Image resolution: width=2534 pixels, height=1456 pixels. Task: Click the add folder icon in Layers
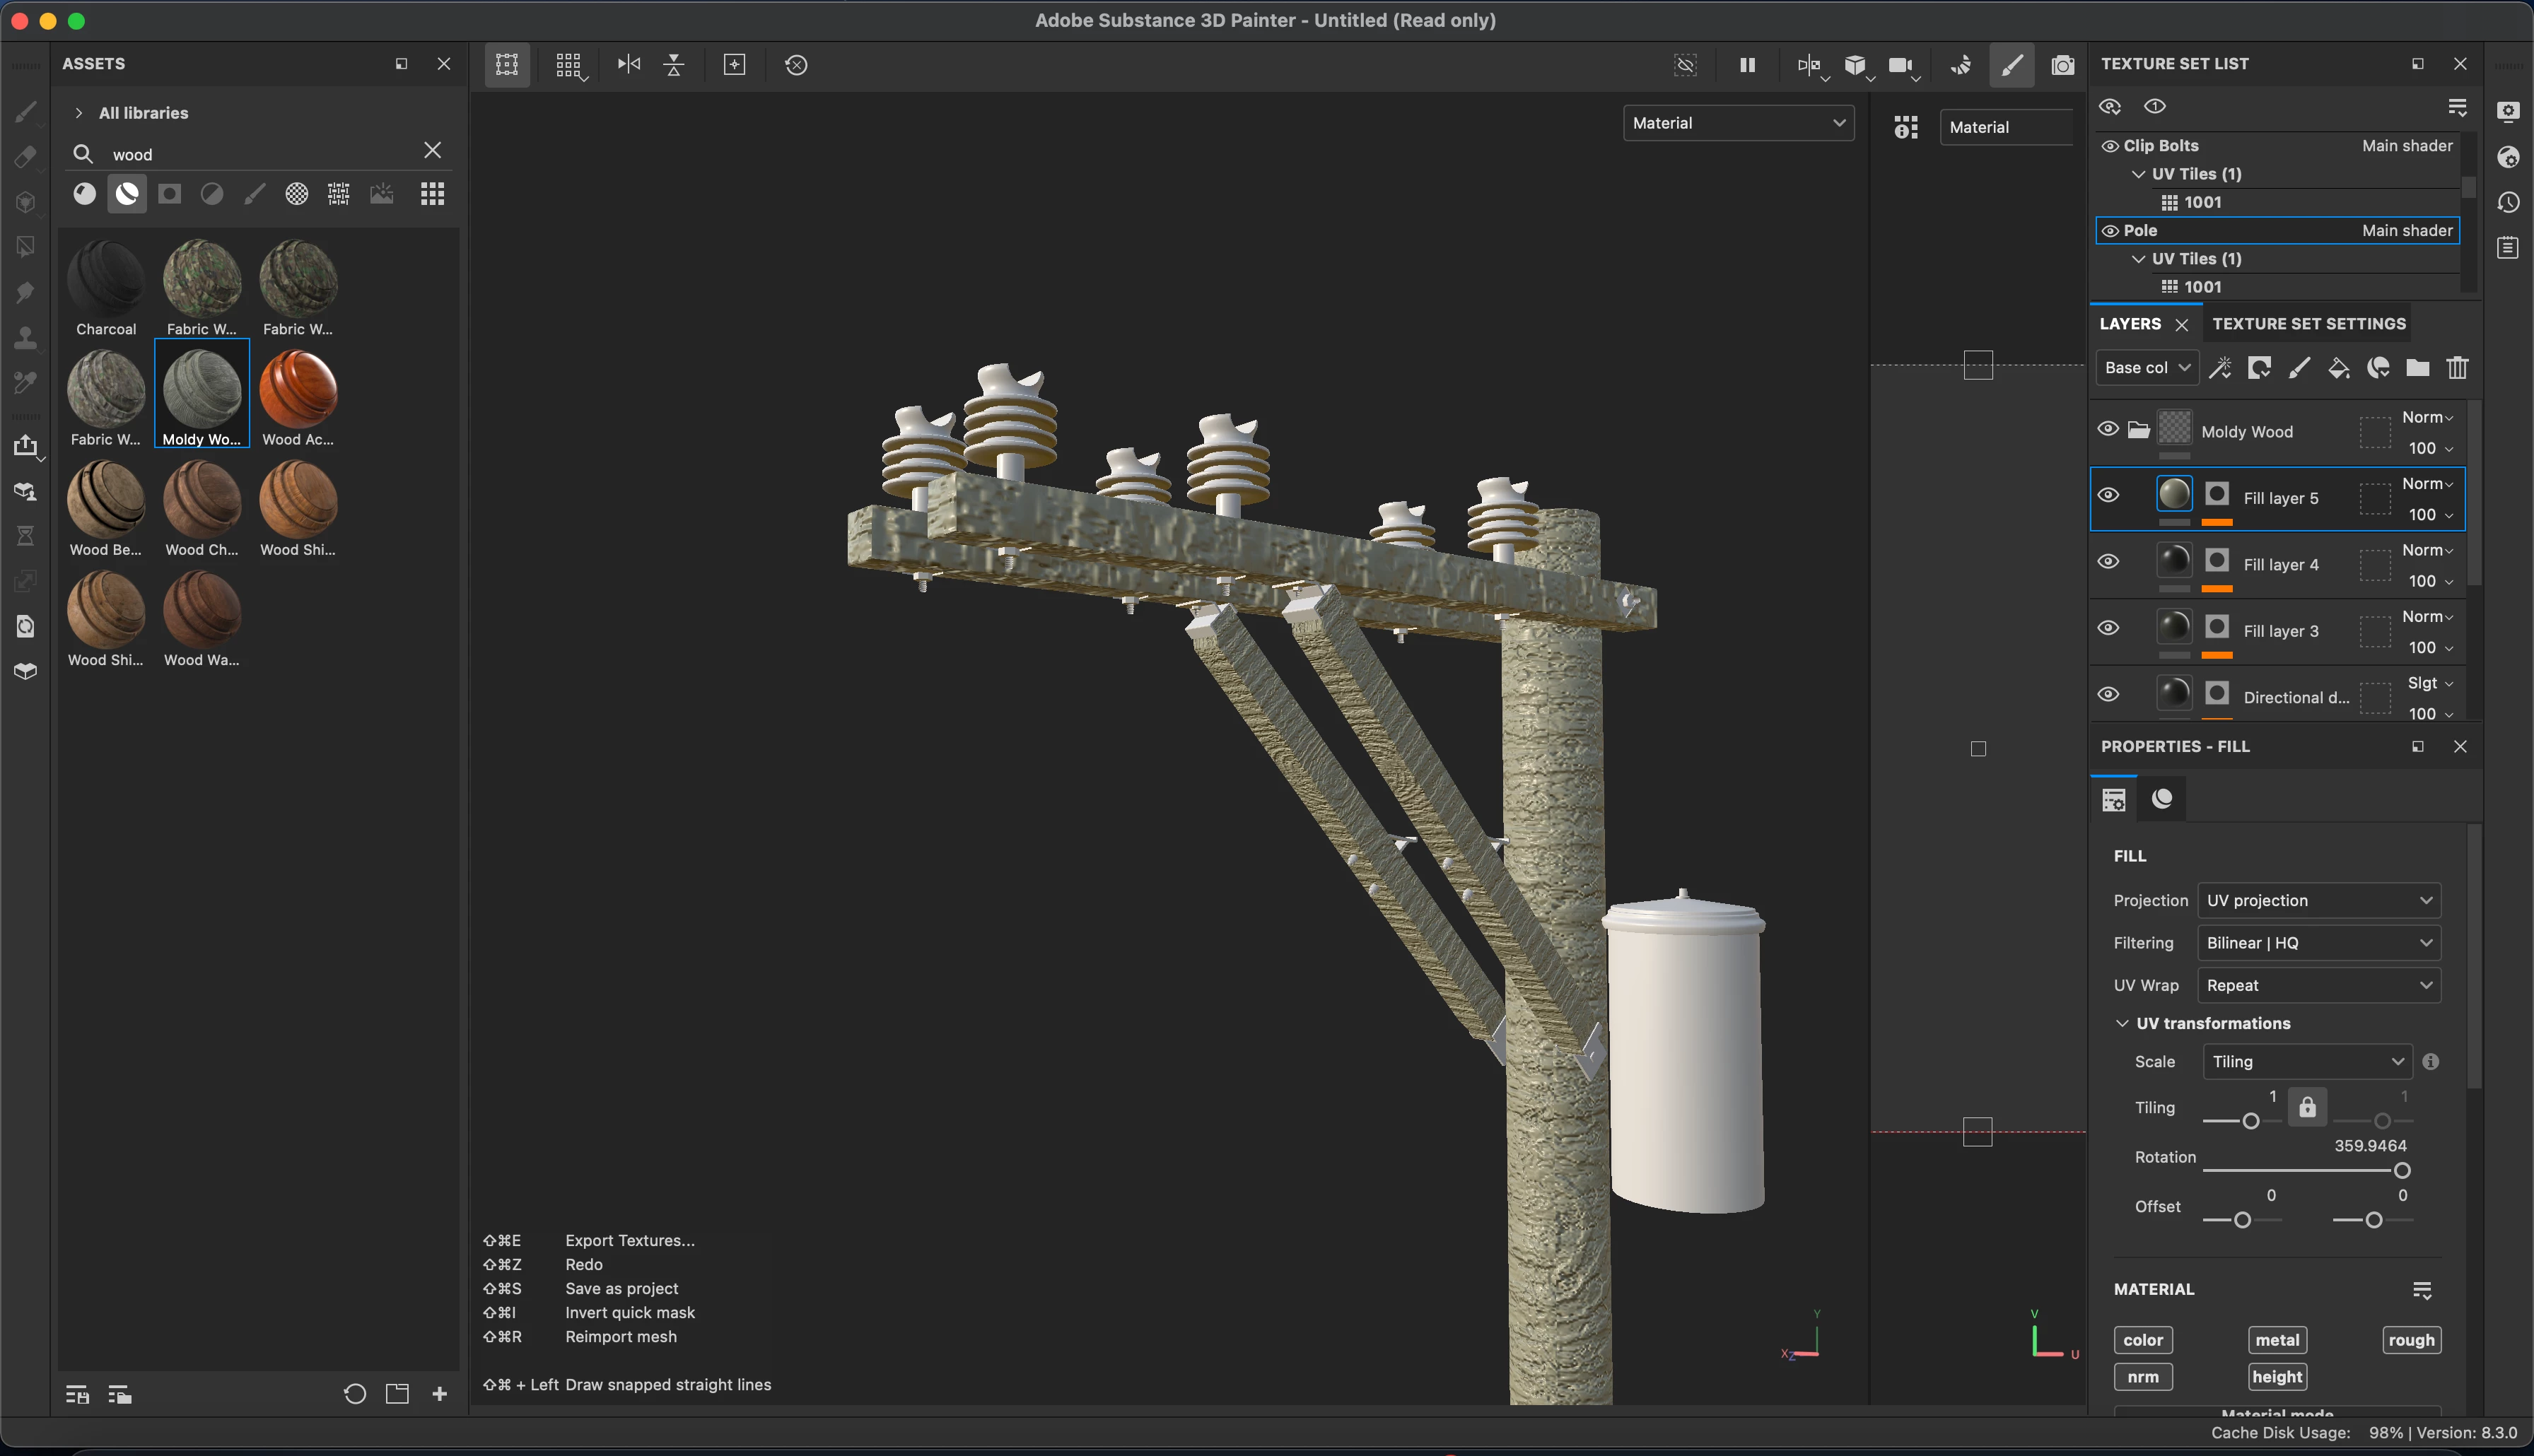coord(2417,368)
